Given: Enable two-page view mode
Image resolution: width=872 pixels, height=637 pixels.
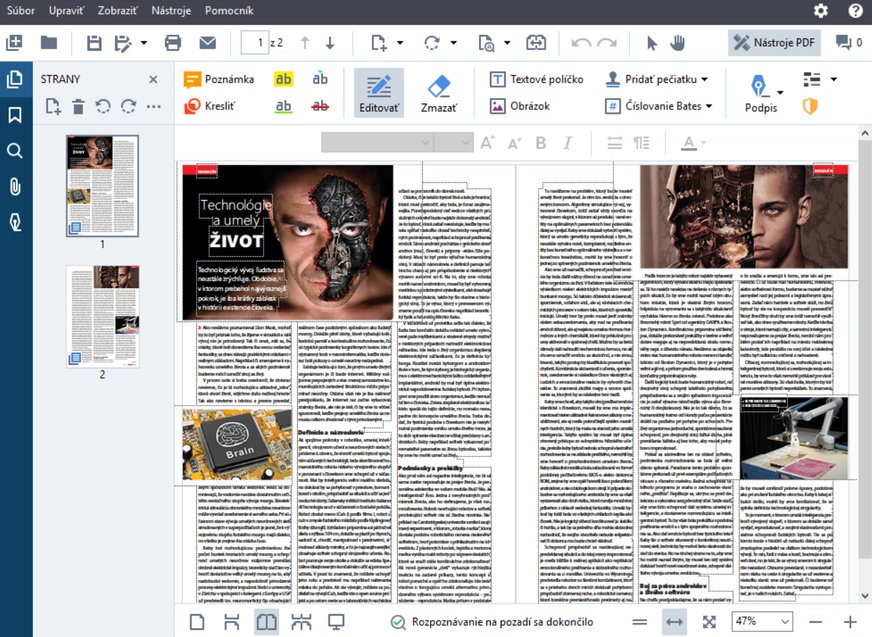Looking at the screenshot, I should [266, 621].
